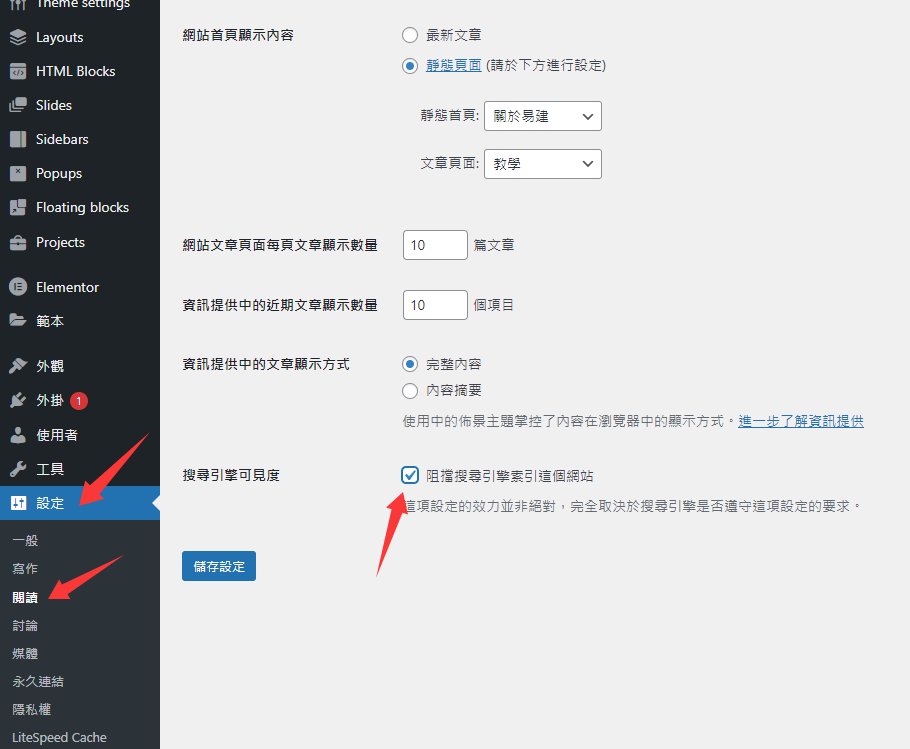Select the 最新文章 radio button
This screenshot has width=910, height=749.
click(410, 35)
